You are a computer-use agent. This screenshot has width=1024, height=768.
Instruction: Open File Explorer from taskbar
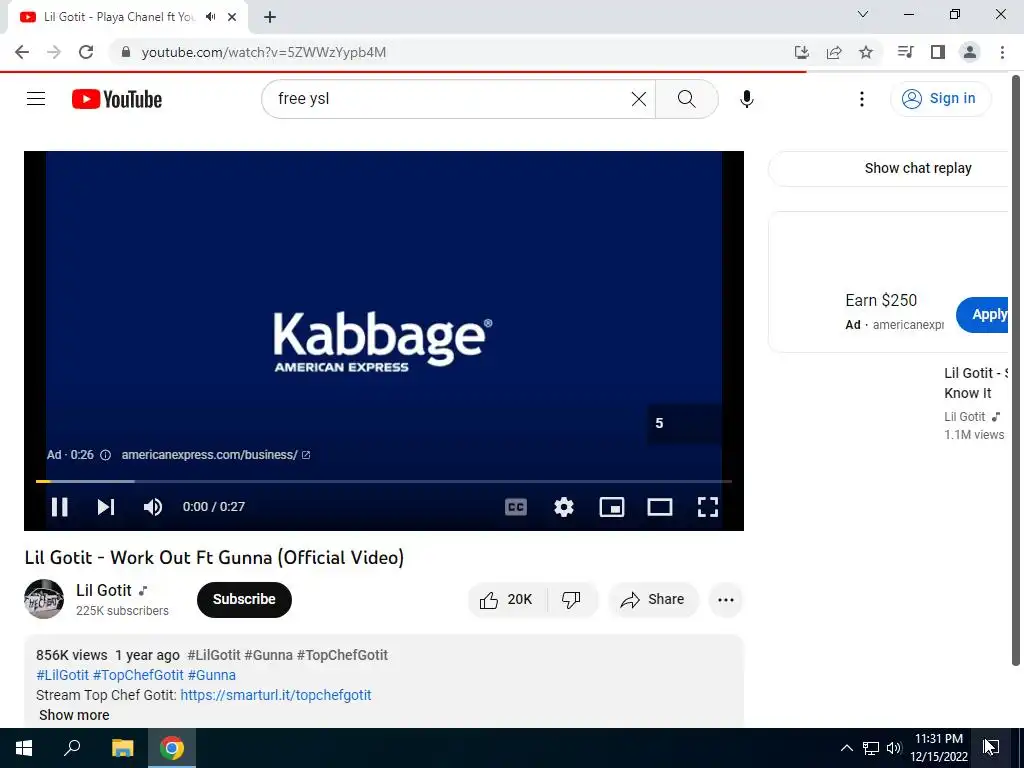click(122, 748)
